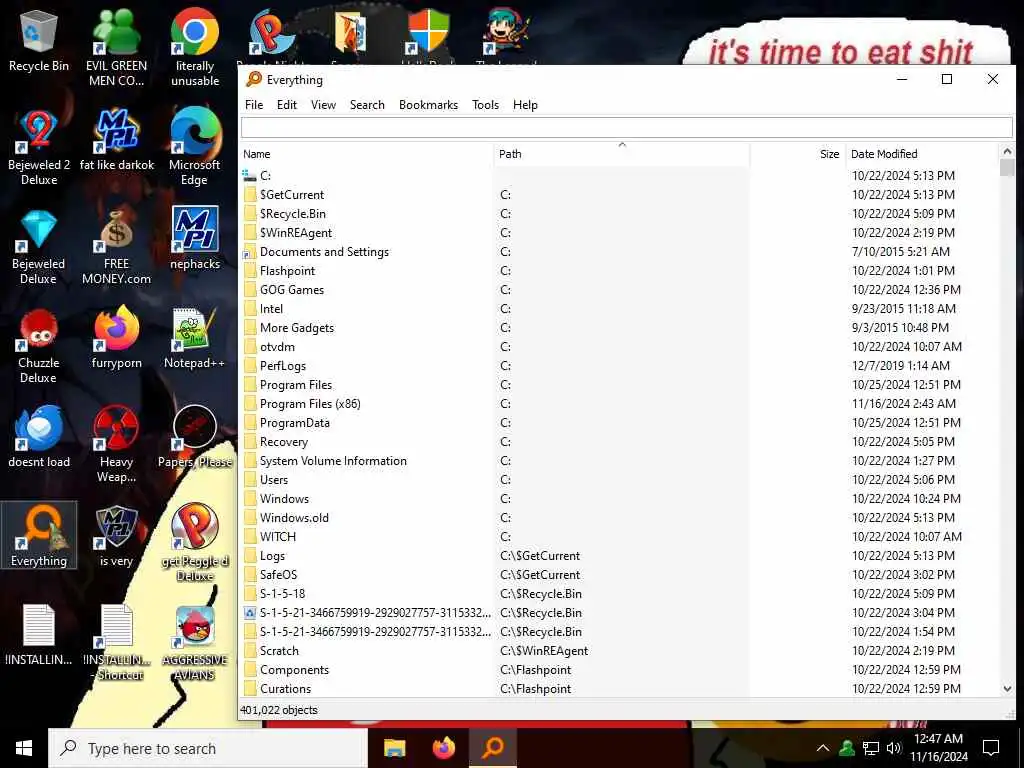
Task: Select the WITCH folder row
Action: click(619, 536)
